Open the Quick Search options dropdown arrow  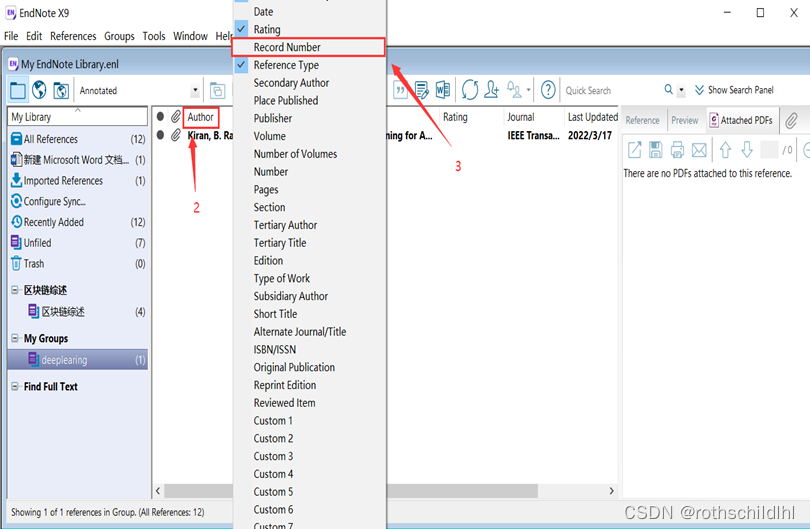click(681, 90)
